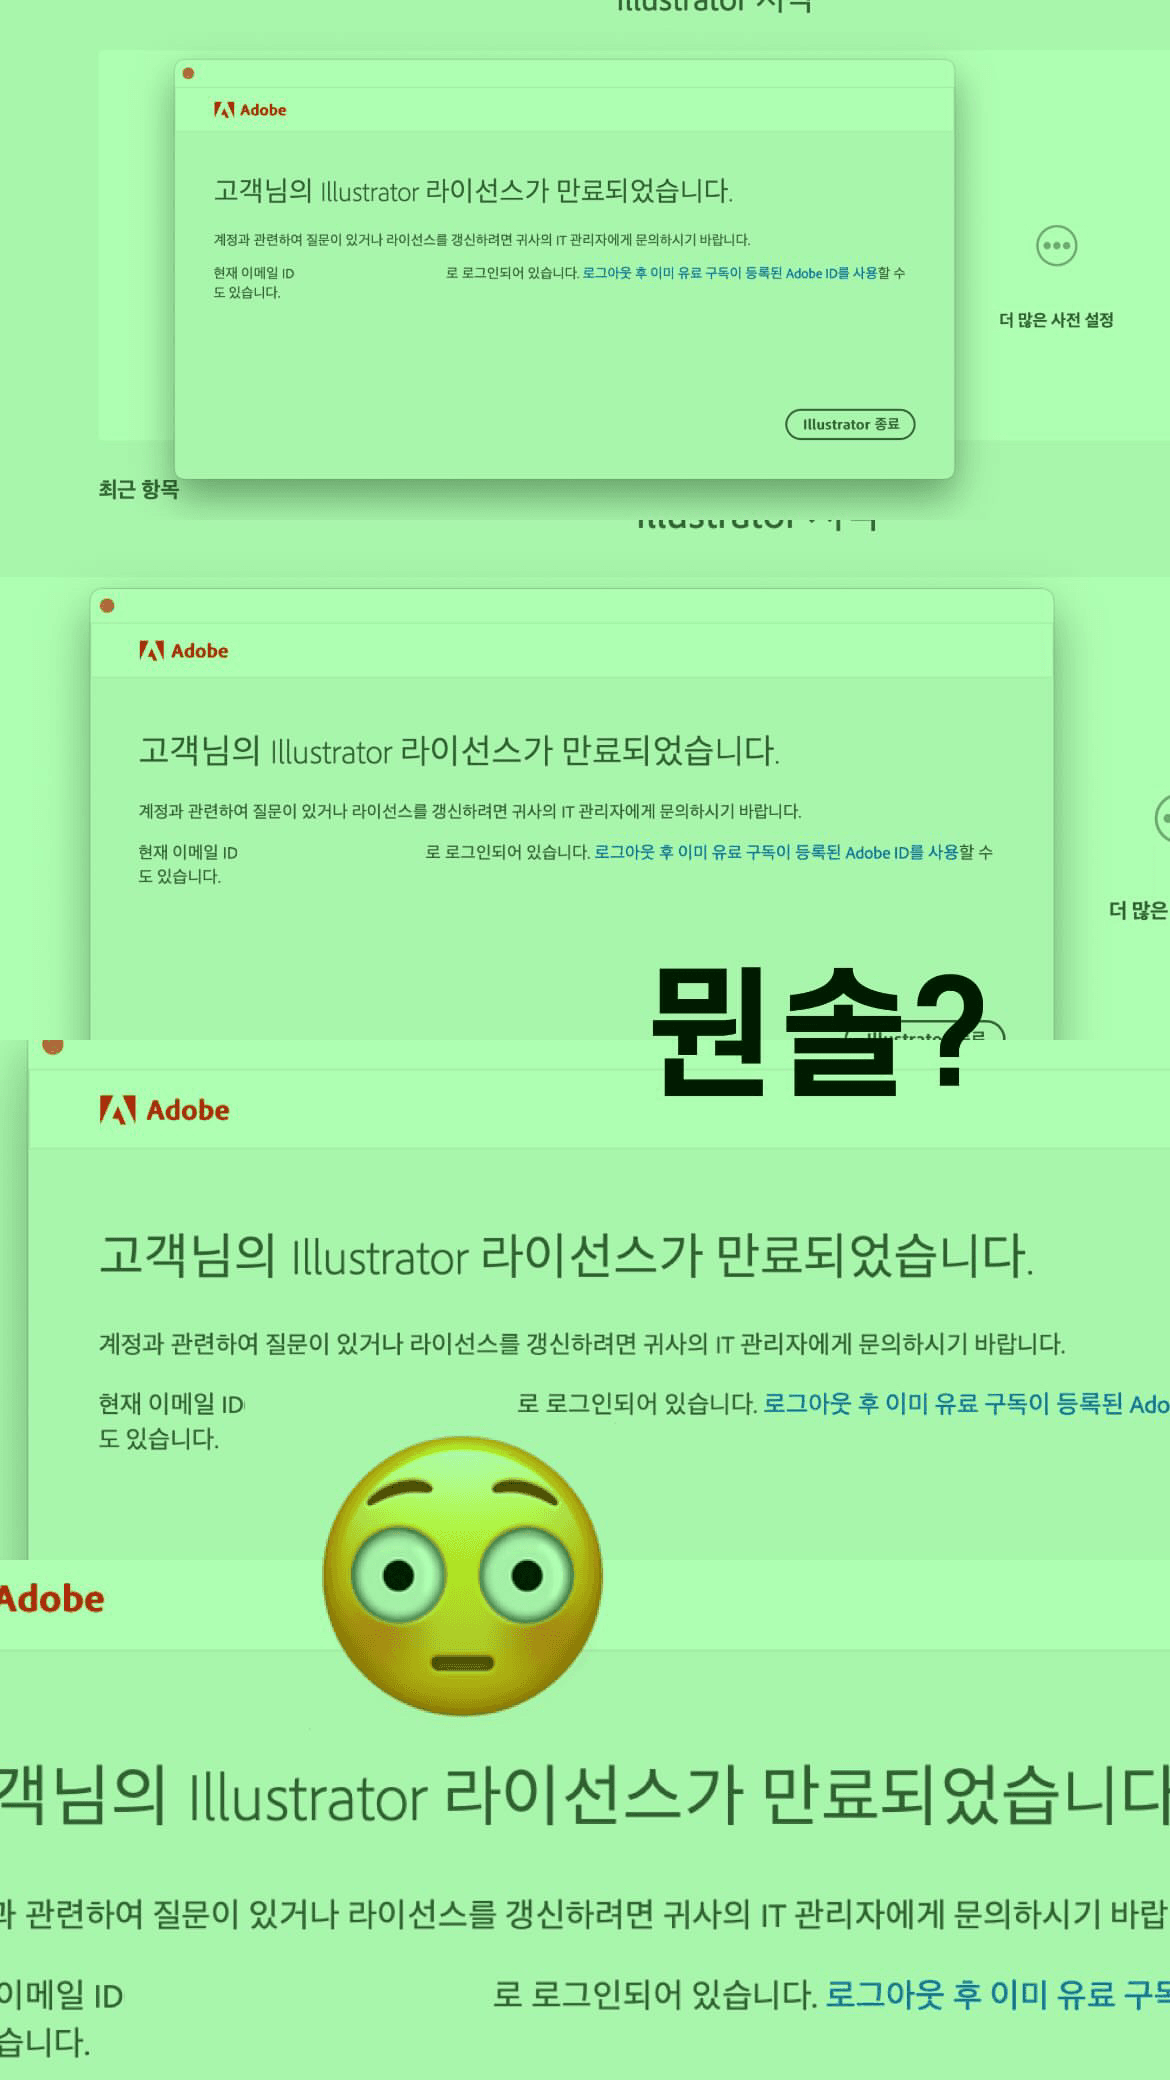Close the second dialog copy via red dot
Image resolution: width=1170 pixels, height=2080 pixels.
tap(107, 605)
